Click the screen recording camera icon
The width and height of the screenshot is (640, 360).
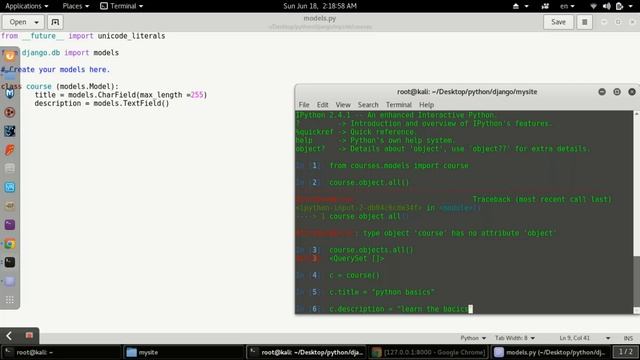click(x=545, y=6)
